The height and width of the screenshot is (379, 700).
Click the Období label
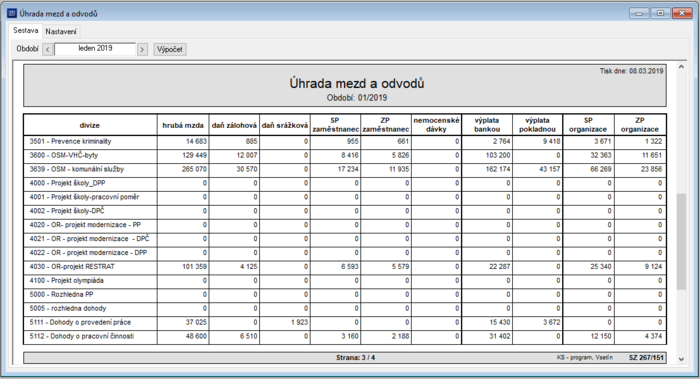tap(27, 49)
